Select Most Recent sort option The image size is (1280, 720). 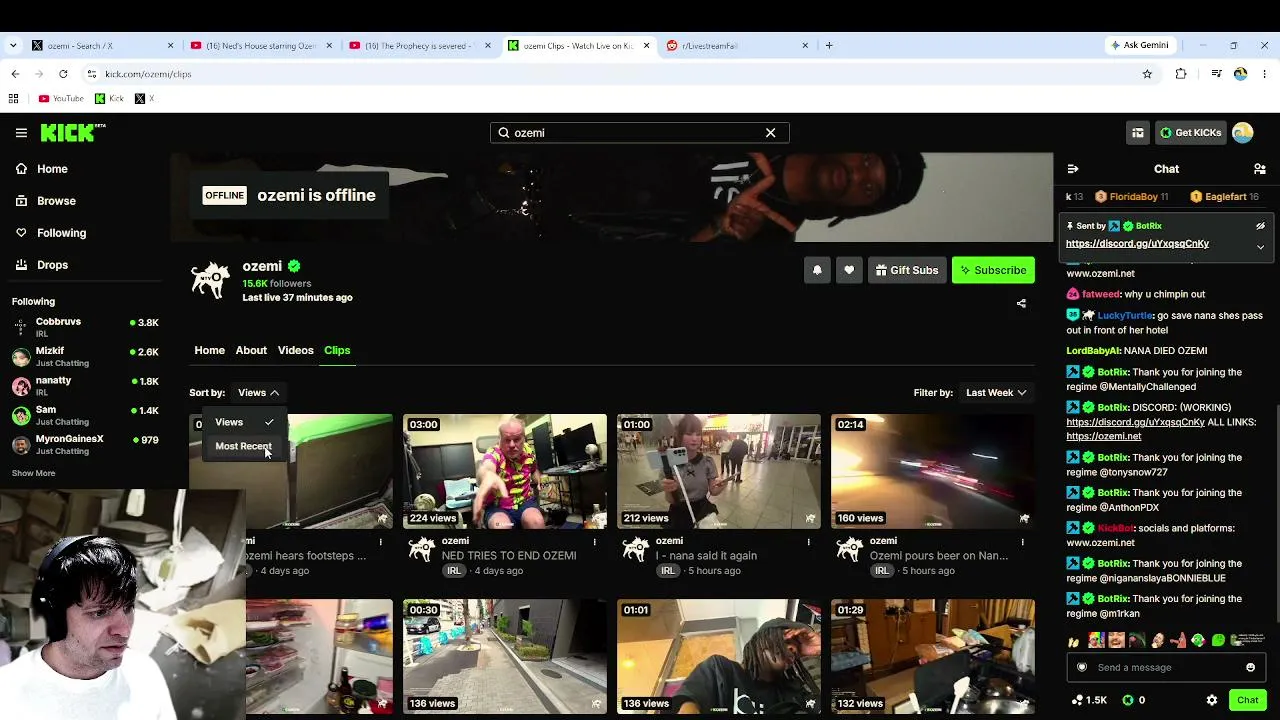tap(244, 446)
